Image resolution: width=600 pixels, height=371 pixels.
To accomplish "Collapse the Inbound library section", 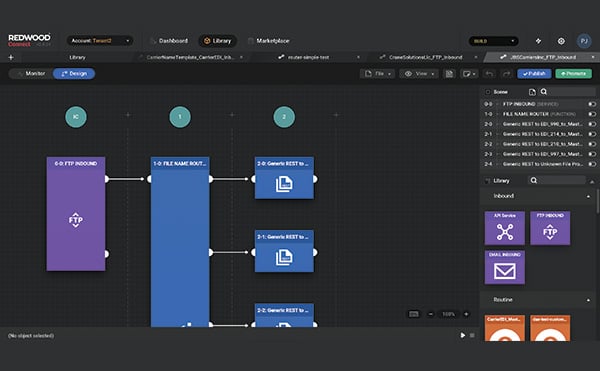I will (x=588, y=196).
